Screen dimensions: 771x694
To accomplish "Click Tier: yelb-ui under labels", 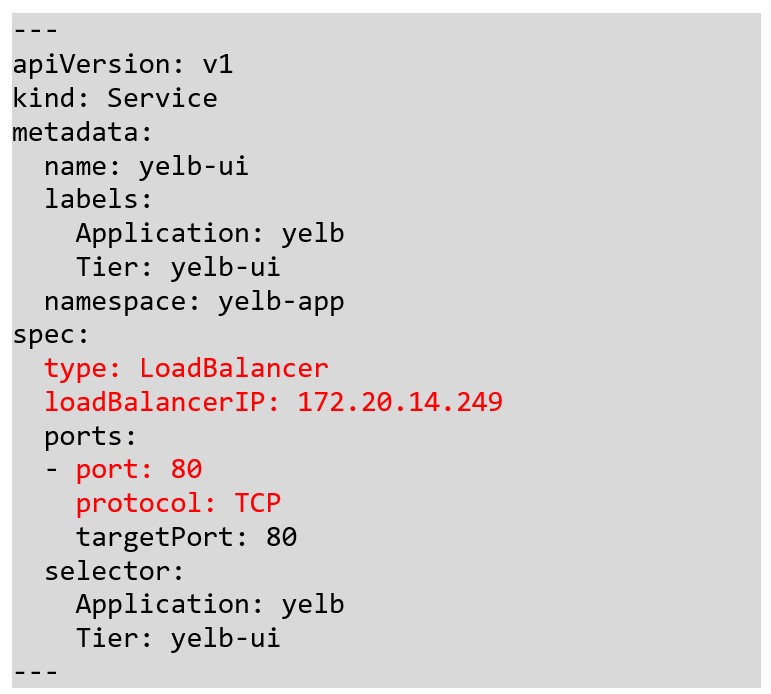I will [177, 267].
